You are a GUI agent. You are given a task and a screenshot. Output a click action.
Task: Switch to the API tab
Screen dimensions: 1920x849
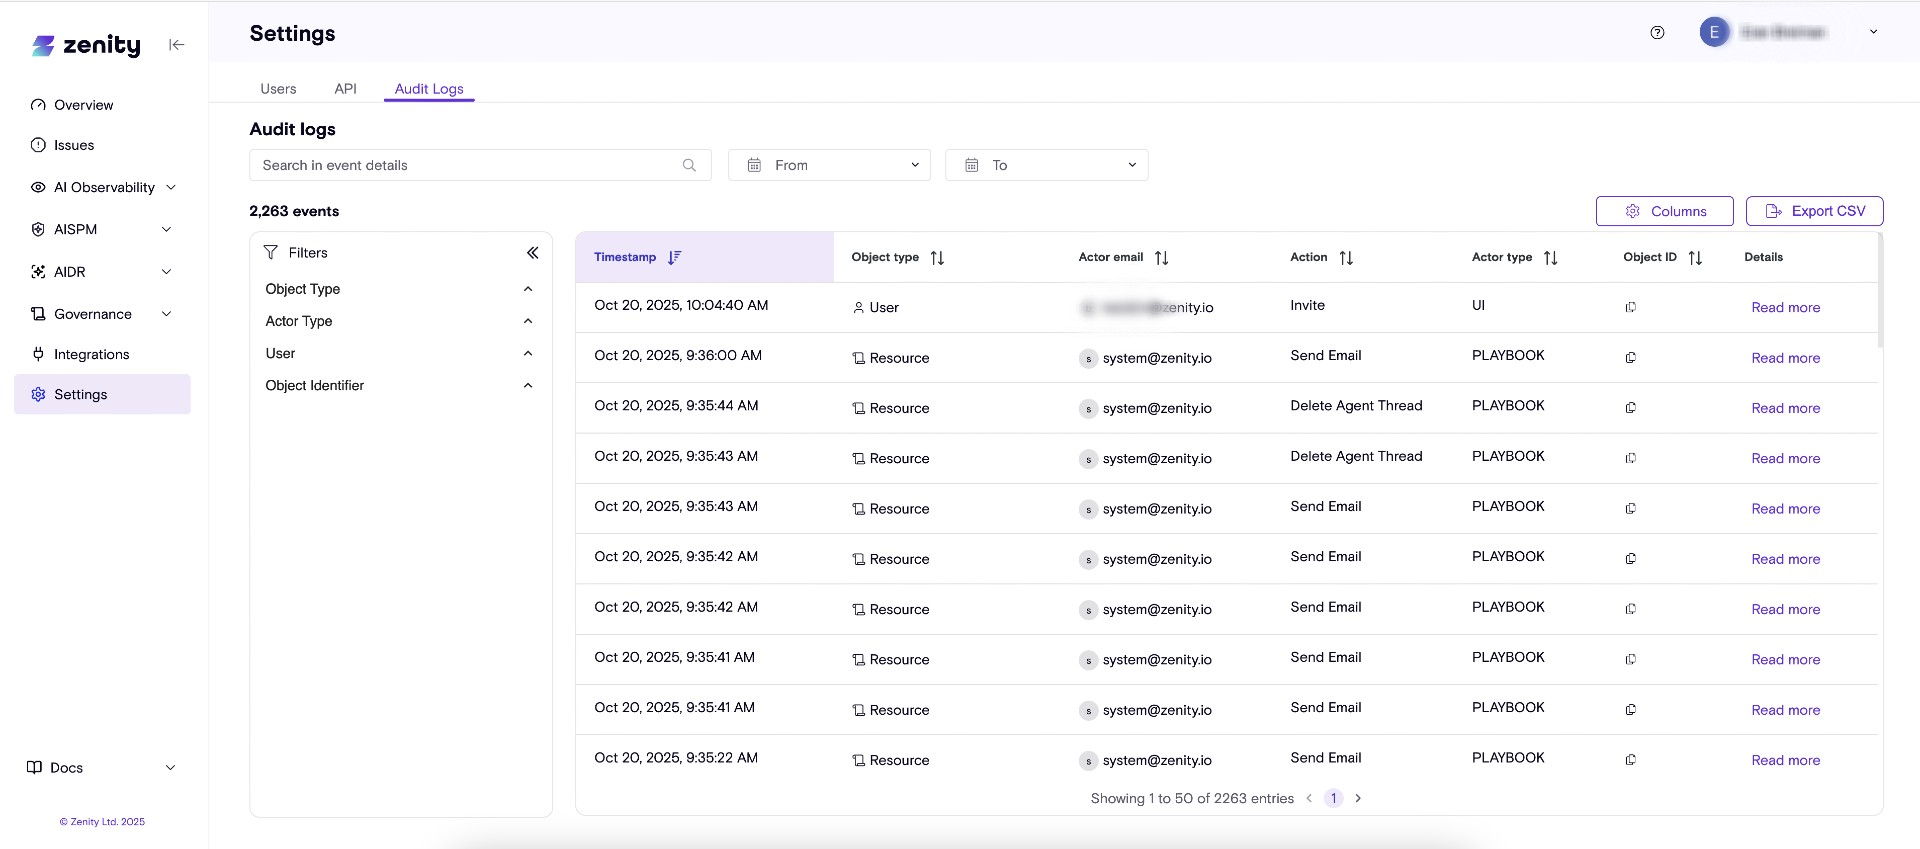pyautogui.click(x=345, y=89)
